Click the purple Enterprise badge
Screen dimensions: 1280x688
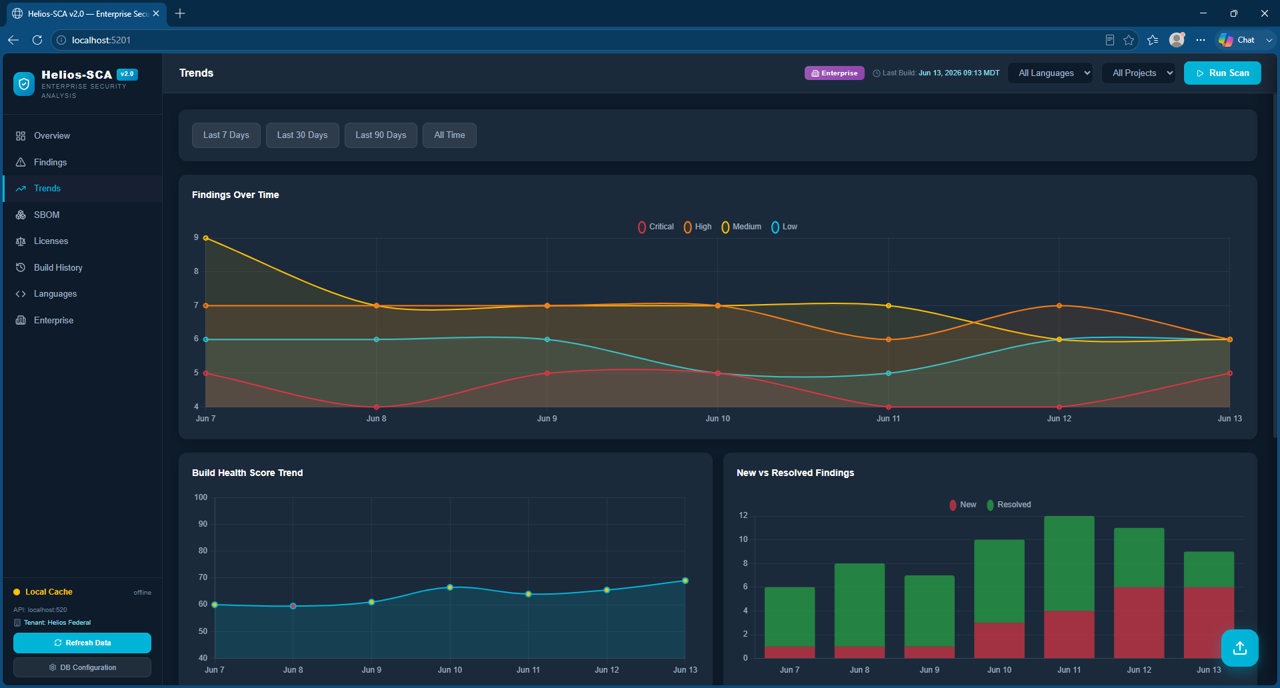(834, 73)
